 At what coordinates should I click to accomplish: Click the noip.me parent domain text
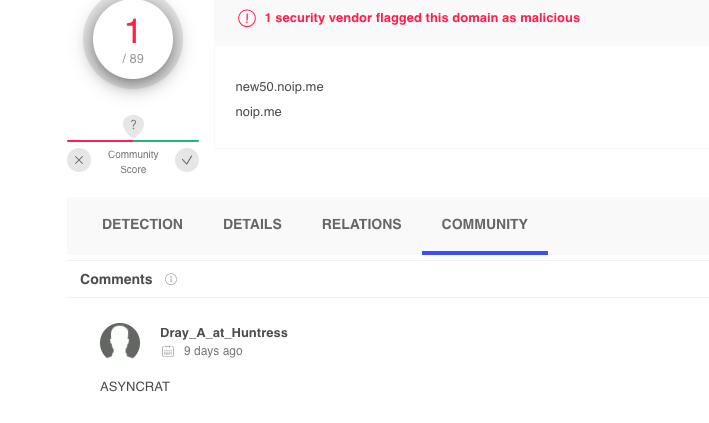258,112
